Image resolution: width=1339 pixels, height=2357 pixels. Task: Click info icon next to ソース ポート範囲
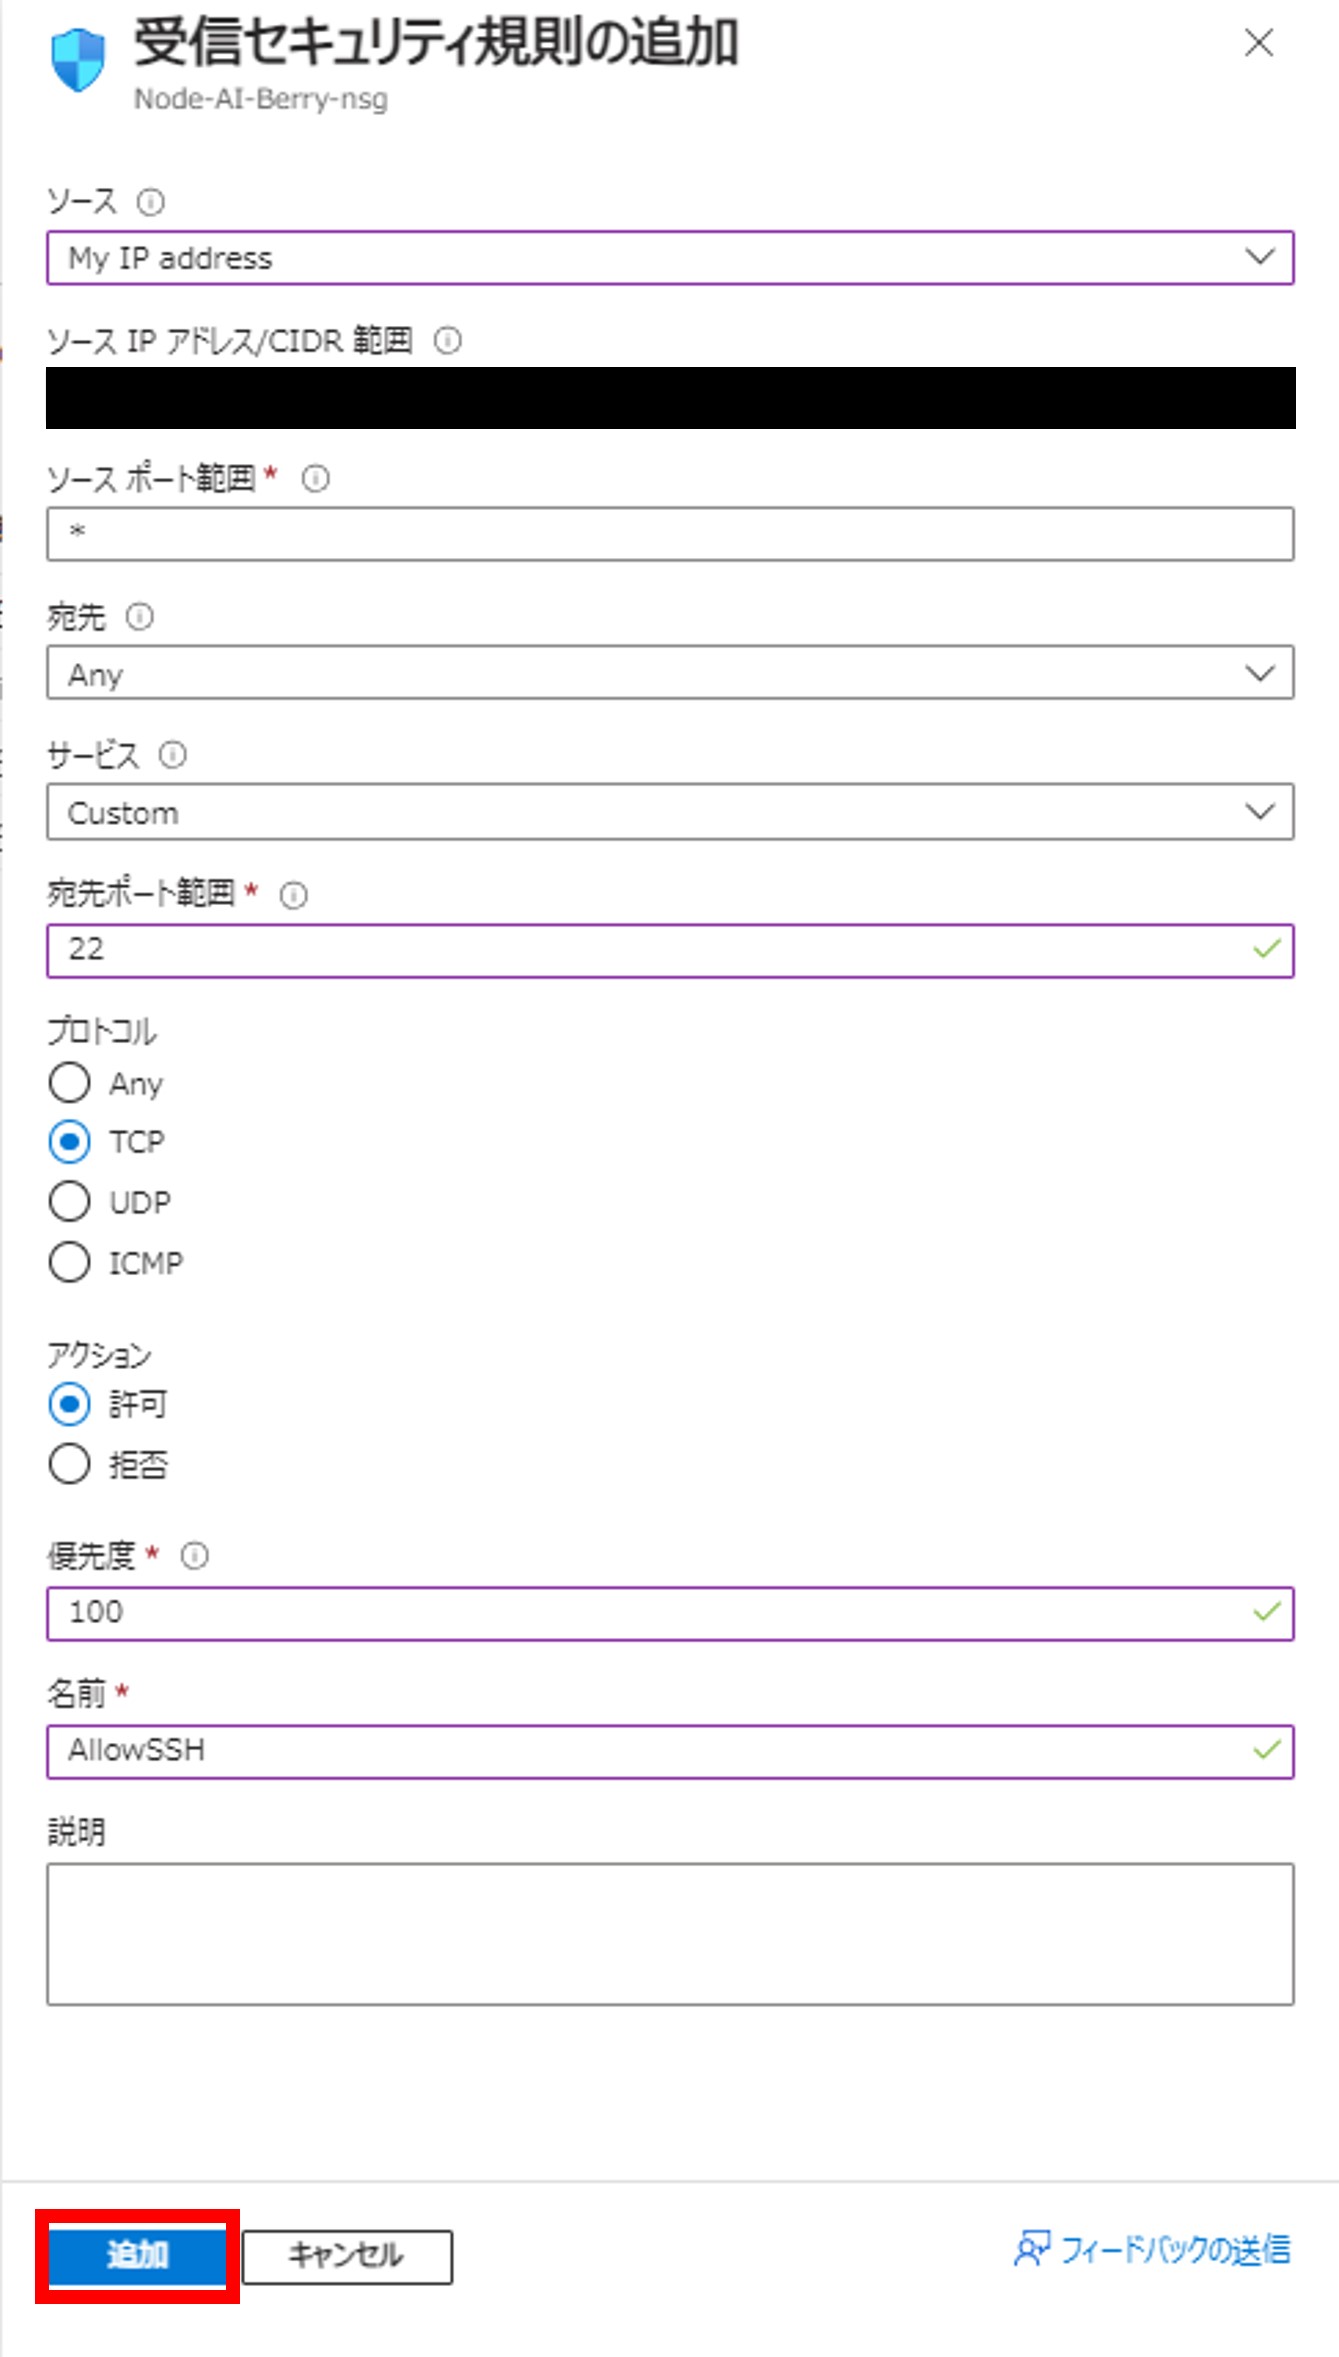point(315,479)
